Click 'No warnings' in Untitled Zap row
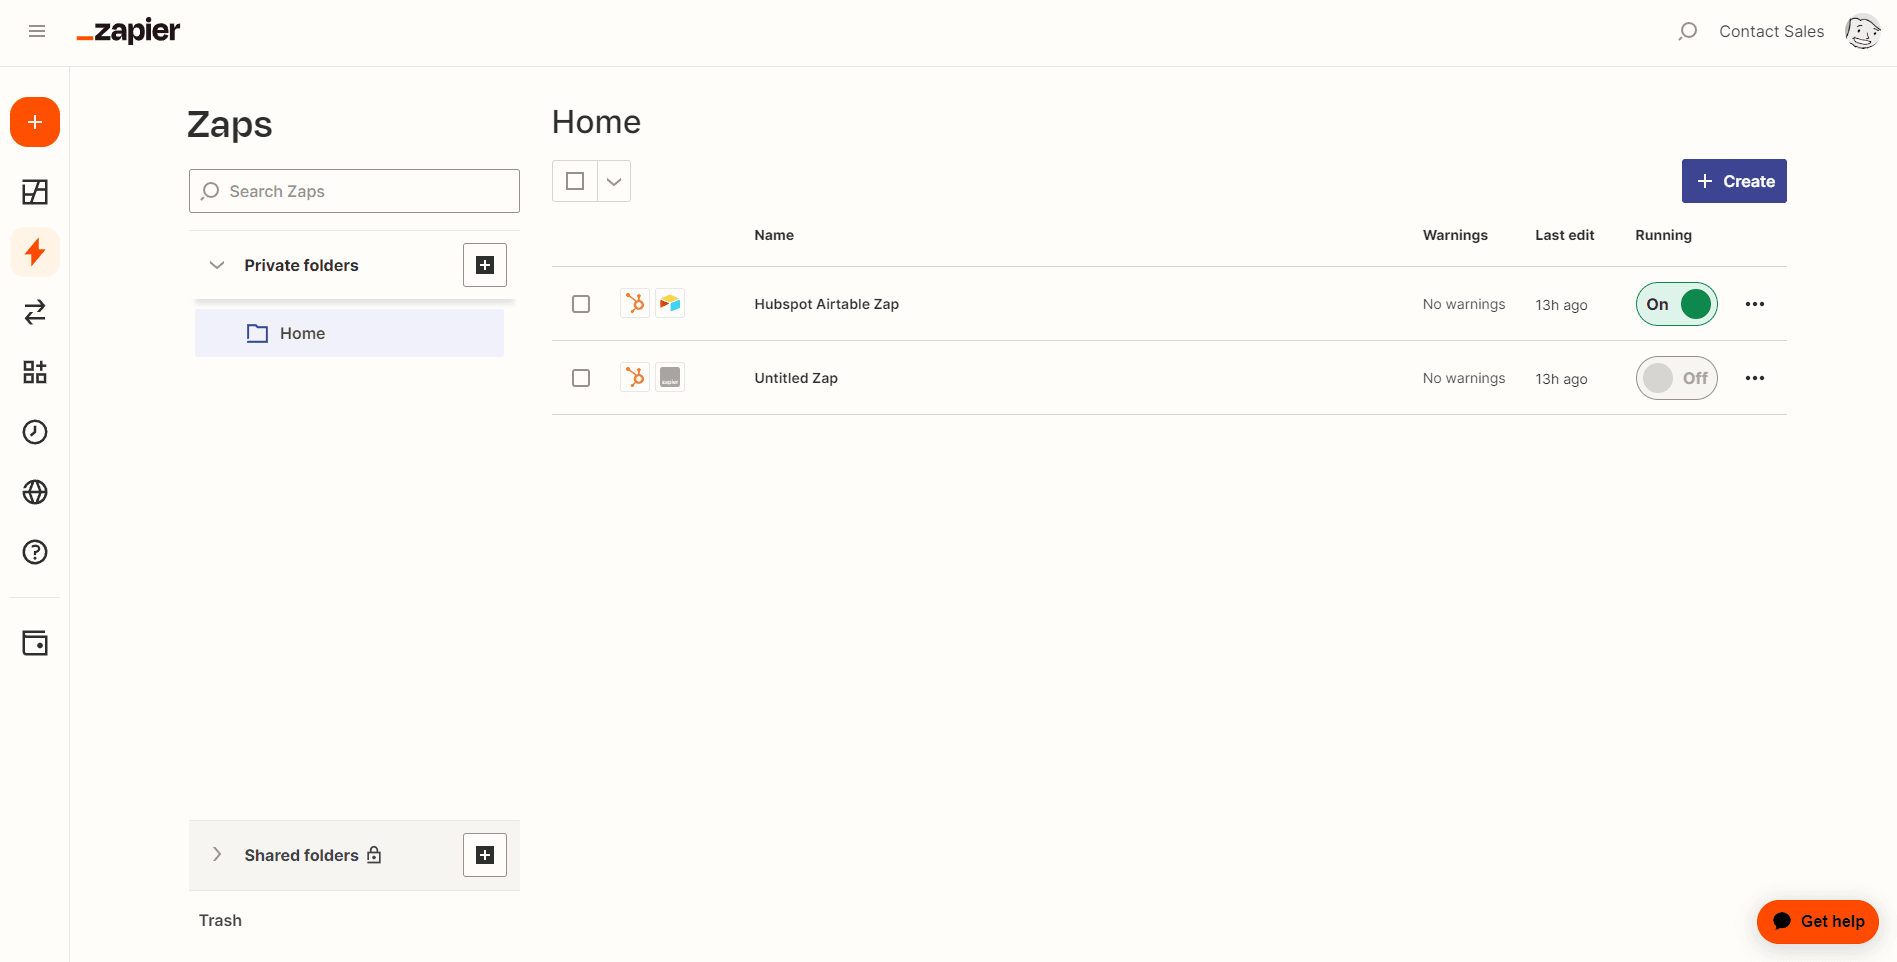Screen dimensions: 1897x962 1464,378
